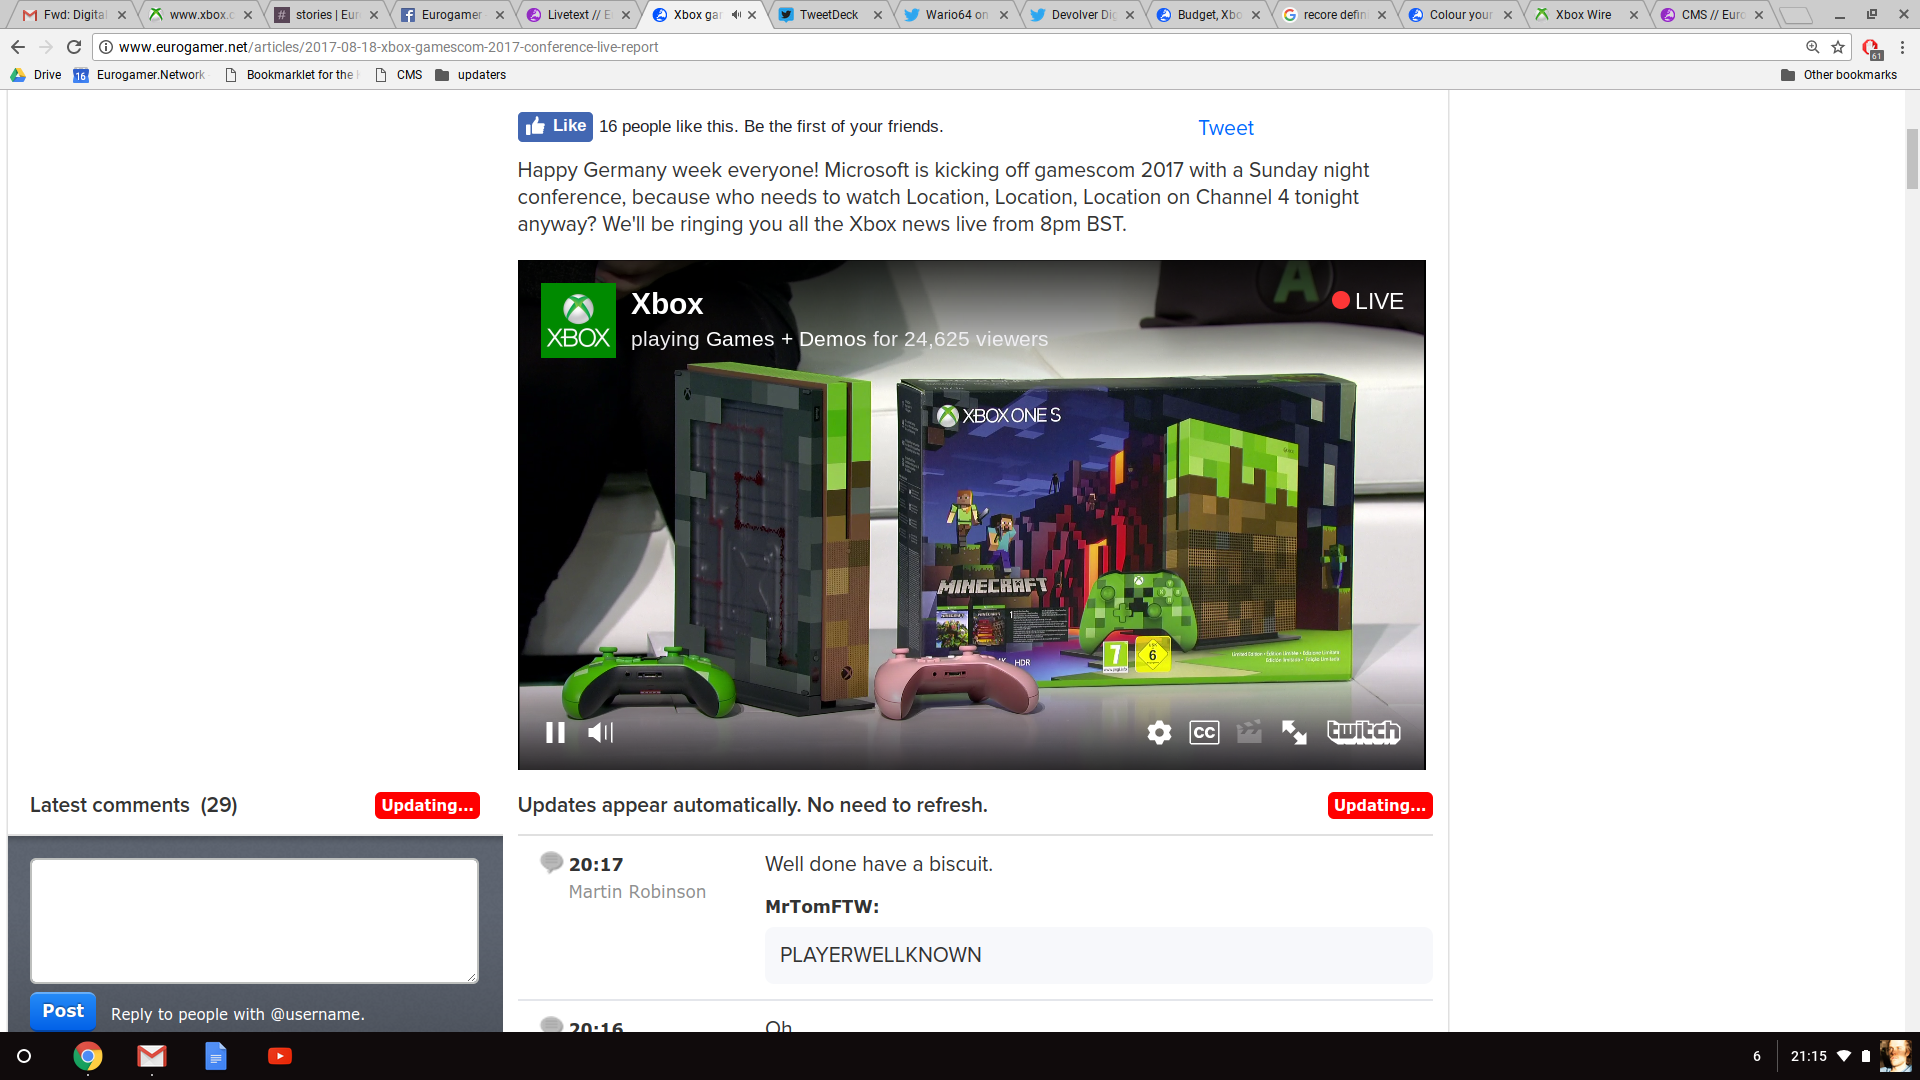Click the Xbox channel logo in player

pos(578,320)
